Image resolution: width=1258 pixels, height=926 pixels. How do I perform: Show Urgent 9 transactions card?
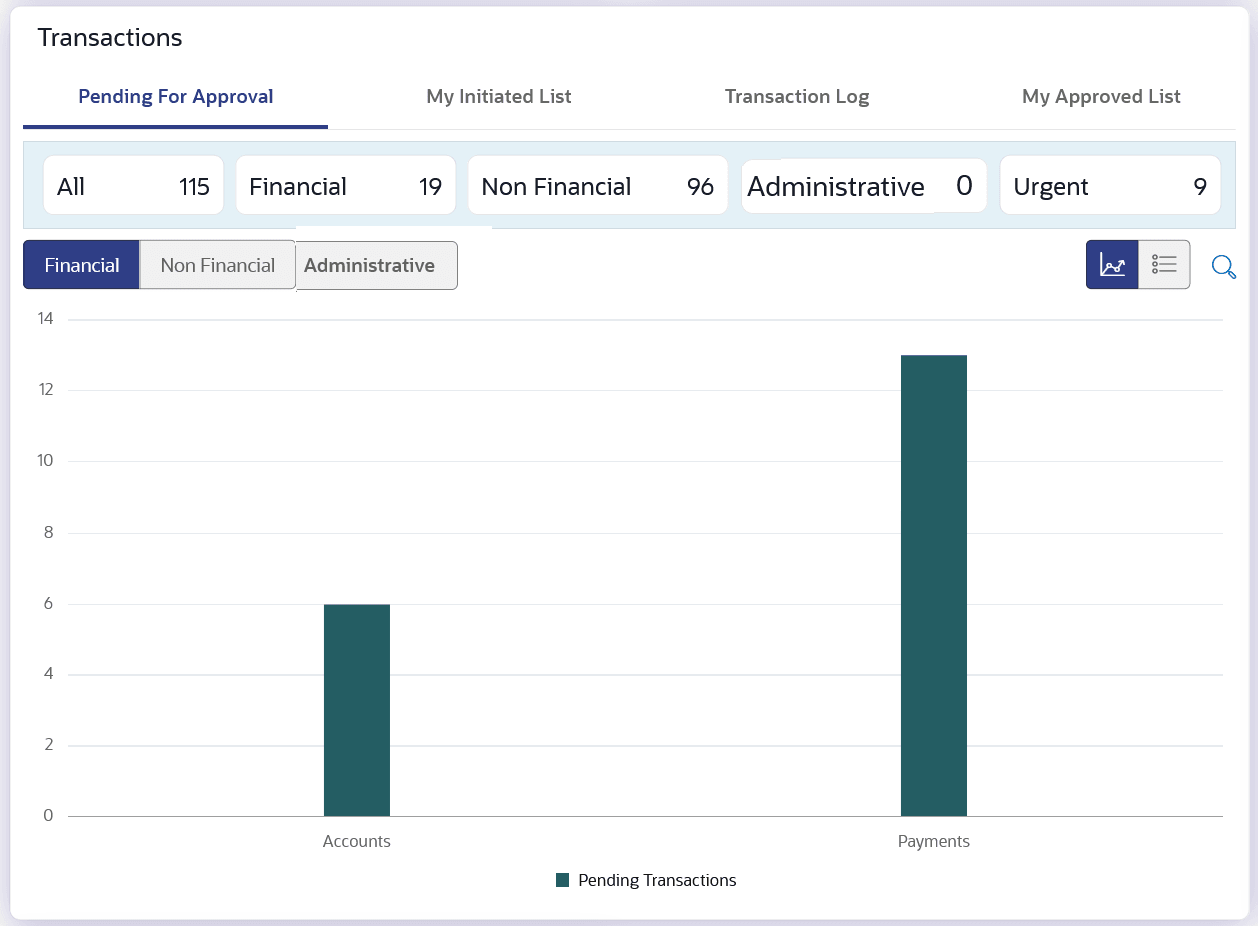coord(1109,186)
